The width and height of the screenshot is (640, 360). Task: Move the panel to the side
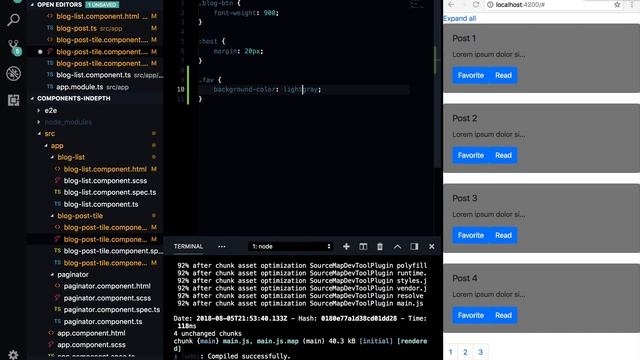coord(414,247)
